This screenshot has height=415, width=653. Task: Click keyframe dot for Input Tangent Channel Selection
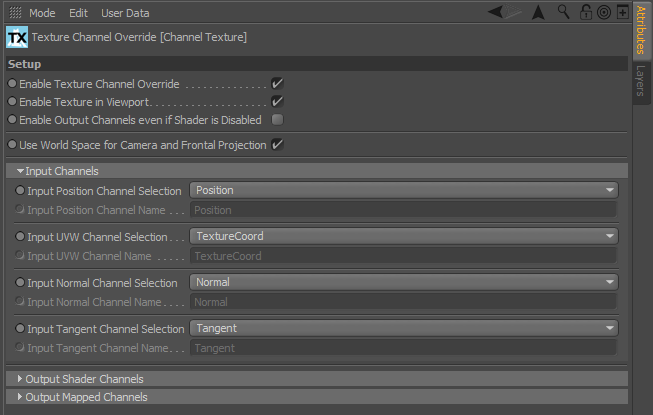(x=20, y=328)
